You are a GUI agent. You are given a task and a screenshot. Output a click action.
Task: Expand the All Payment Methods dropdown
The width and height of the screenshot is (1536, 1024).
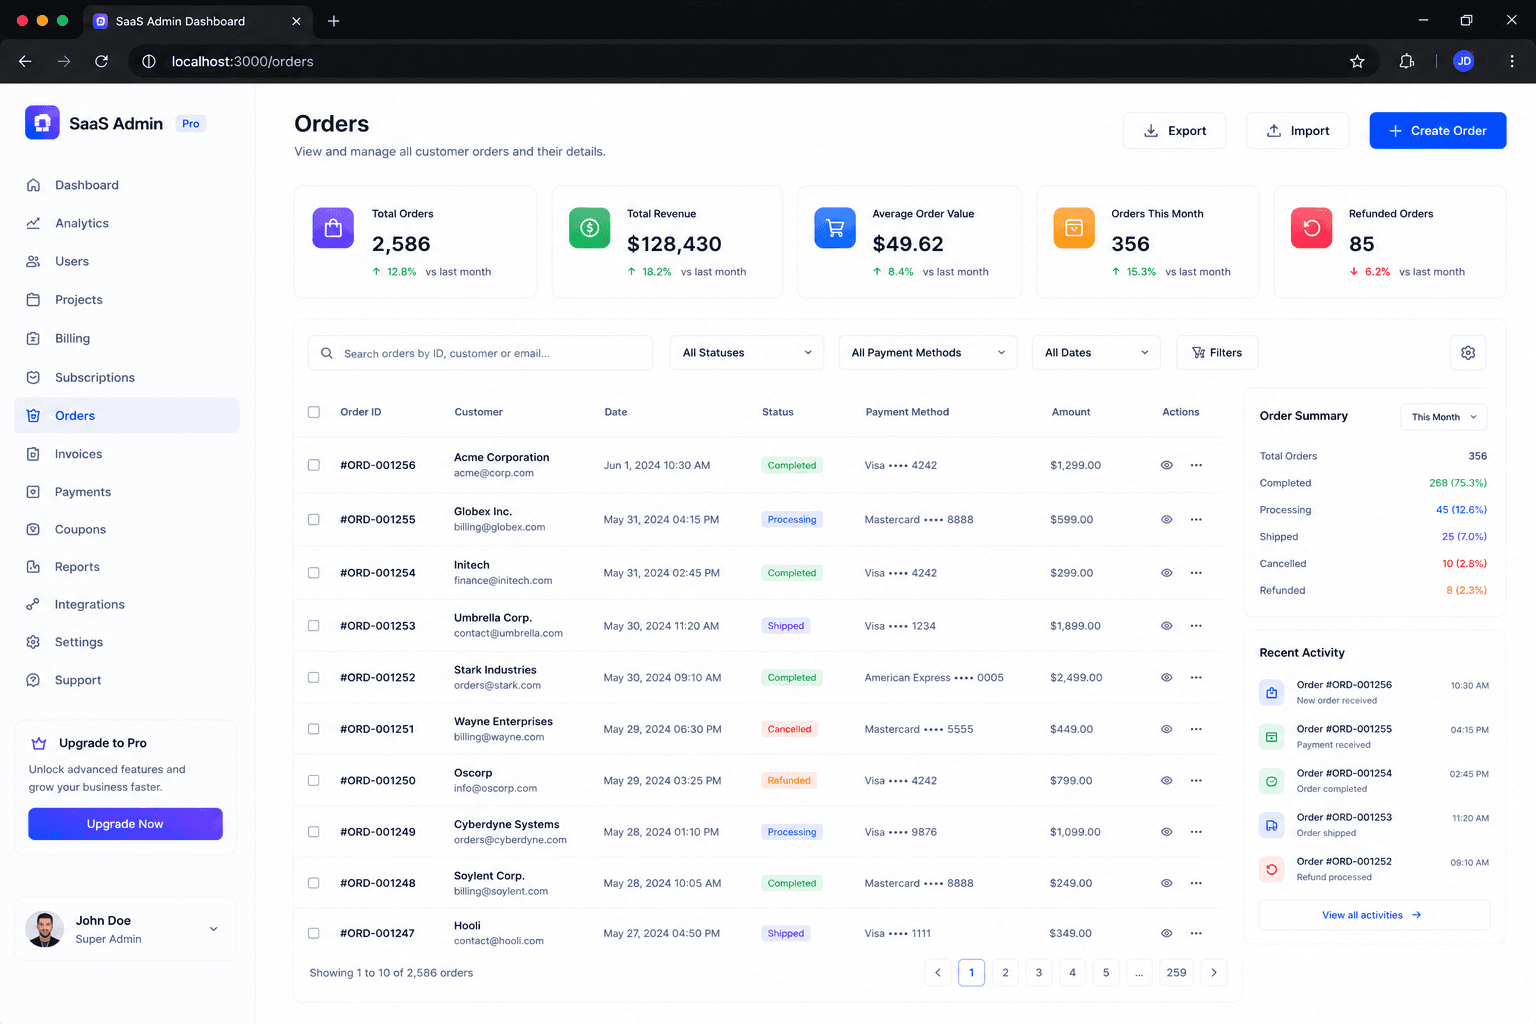[x=928, y=353]
